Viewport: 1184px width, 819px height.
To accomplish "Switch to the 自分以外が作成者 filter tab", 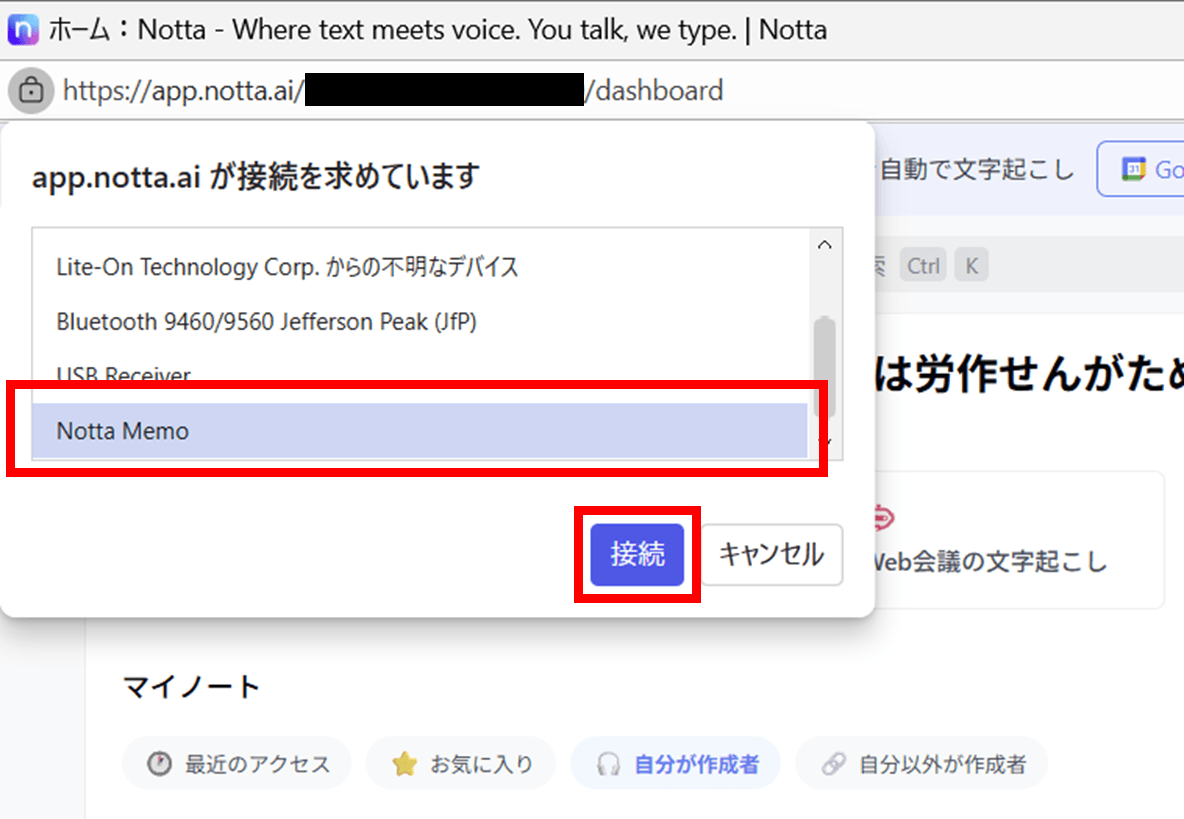I will (x=921, y=765).
